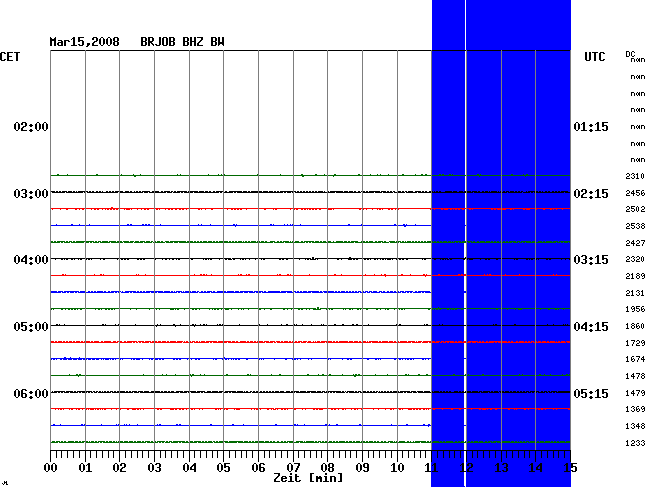Pick the DC value 2502
This screenshot has height=494, width=650.
(x=635, y=209)
